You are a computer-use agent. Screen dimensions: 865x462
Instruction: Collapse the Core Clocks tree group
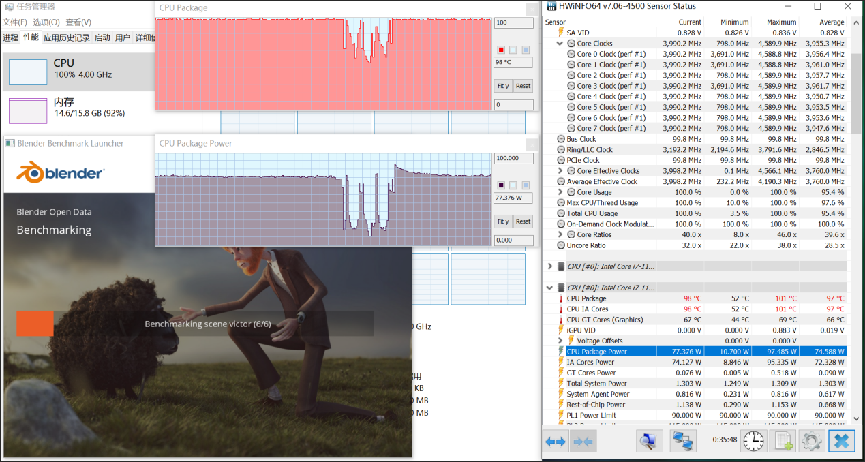[x=559, y=44]
